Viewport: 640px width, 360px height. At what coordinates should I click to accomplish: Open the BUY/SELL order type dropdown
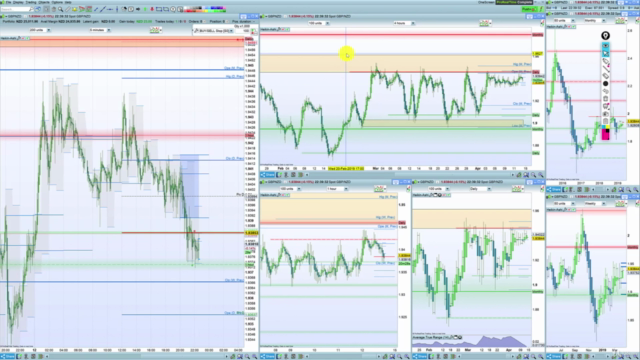pos(213,31)
